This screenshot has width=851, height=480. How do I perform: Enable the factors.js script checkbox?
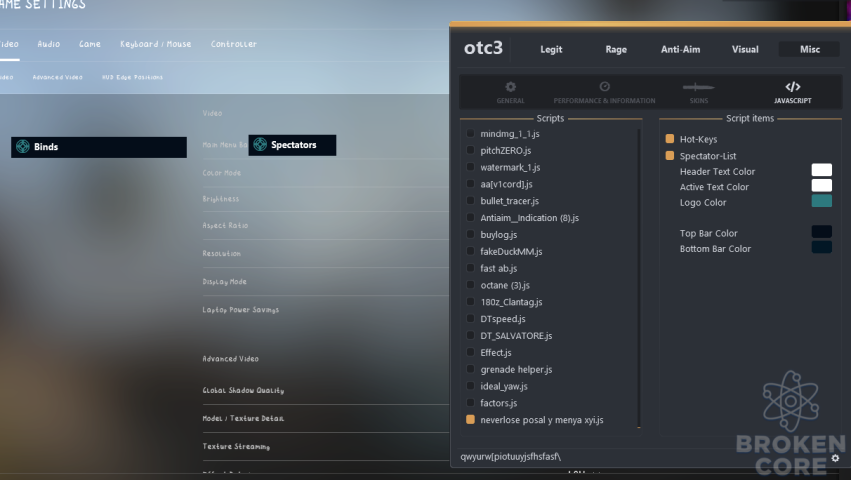click(x=470, y=402)
